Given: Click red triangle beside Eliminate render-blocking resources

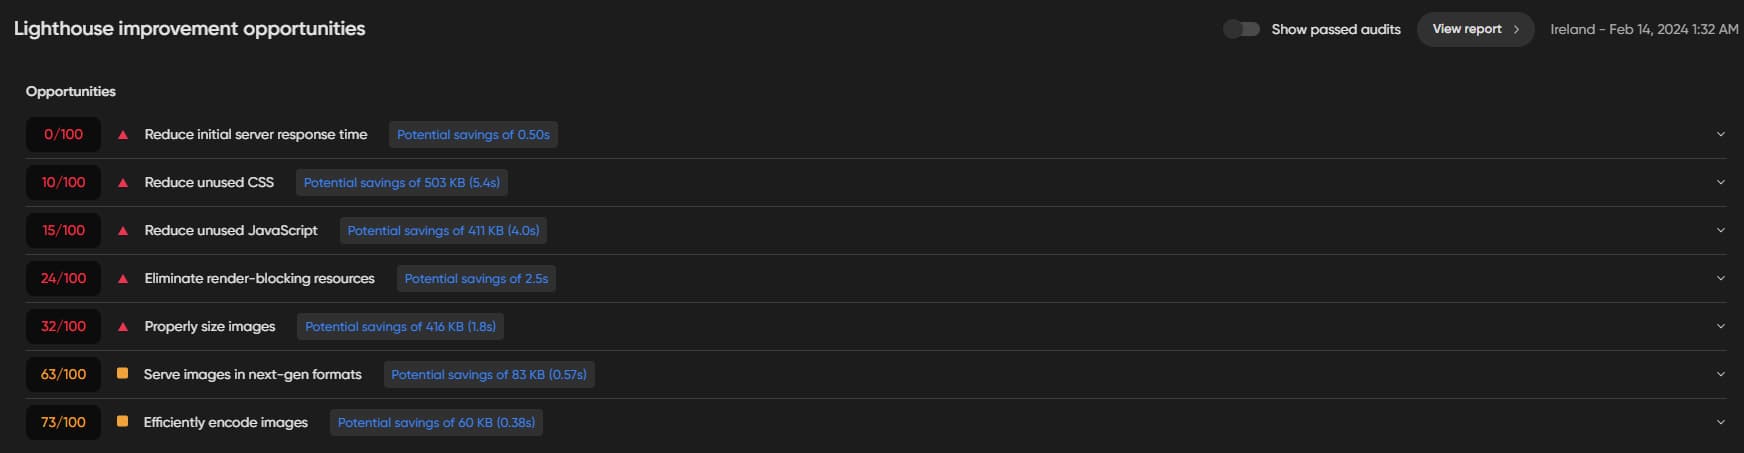Looking at the screenshot, I should point(123,279).
